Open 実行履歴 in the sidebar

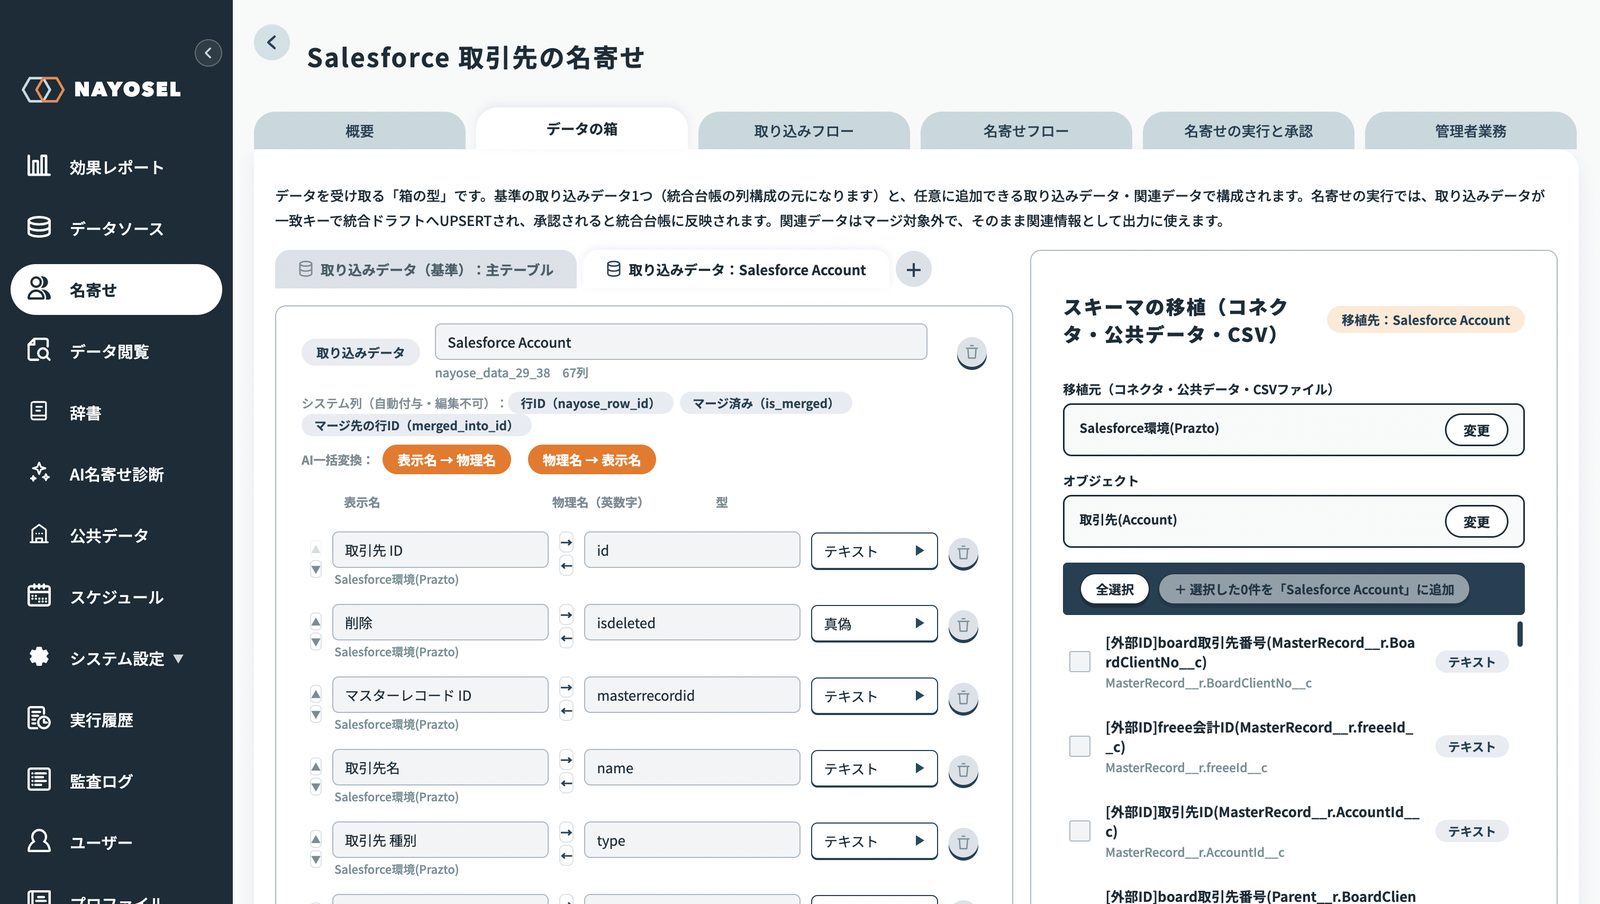(x=116, y=719)
